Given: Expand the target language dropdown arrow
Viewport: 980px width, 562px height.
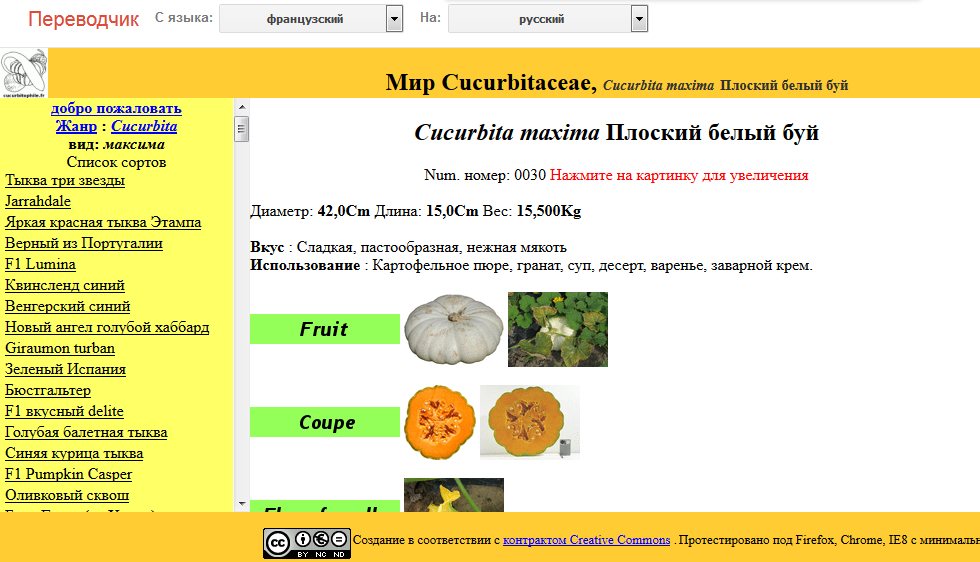Looking at the screenshot, I should 639,19.
